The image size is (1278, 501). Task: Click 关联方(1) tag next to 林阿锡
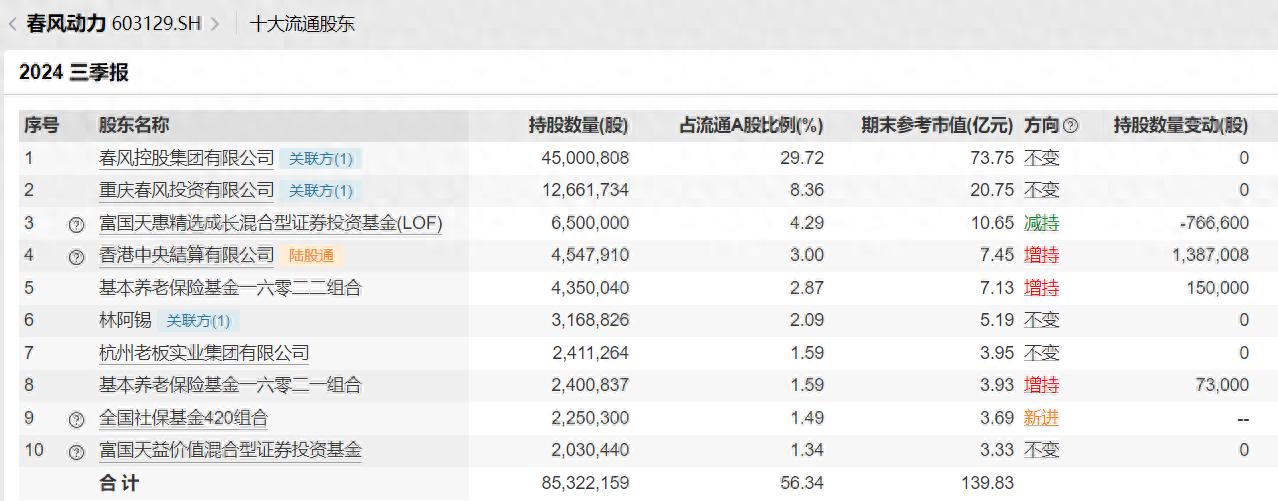[x=198, y=321]
